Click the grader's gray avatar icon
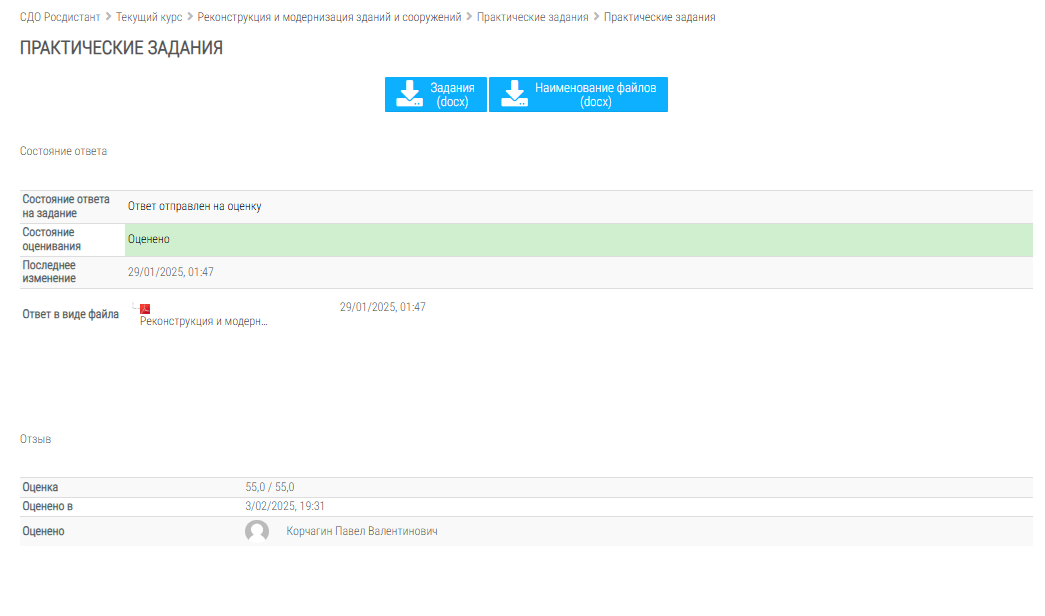The width and height of the screenshot is (1045, 616). point(257,532)
